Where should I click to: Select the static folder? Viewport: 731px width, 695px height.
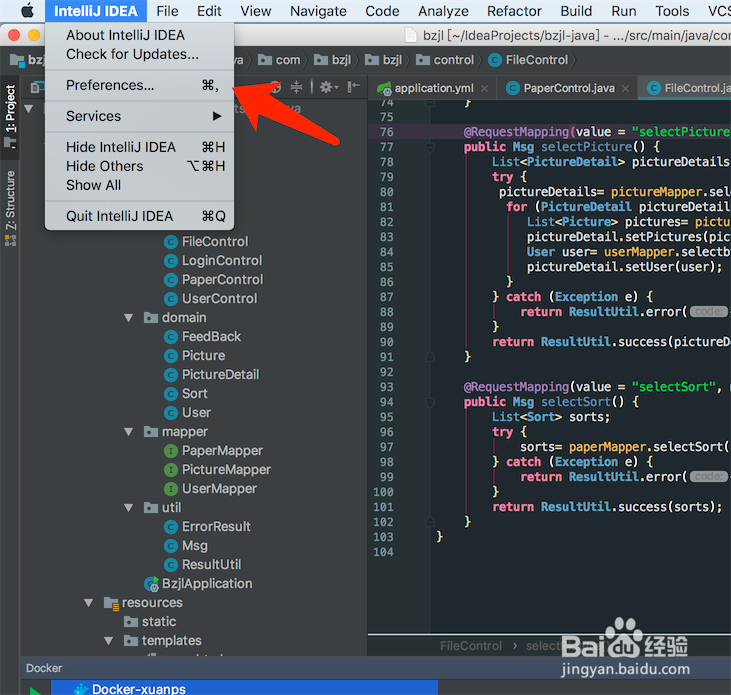pyautogui.click(x=150, y=622)
